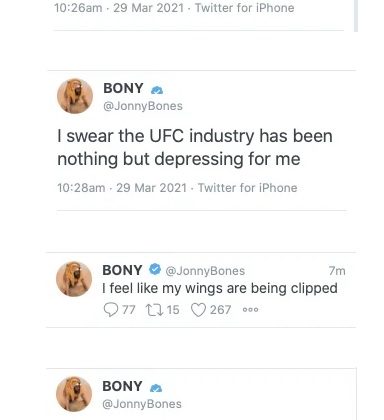Viewport: 384px width, 420px height.
Task: Click Twitter for iPhone source on 10:28am tweet
Action: pos(248,188)
